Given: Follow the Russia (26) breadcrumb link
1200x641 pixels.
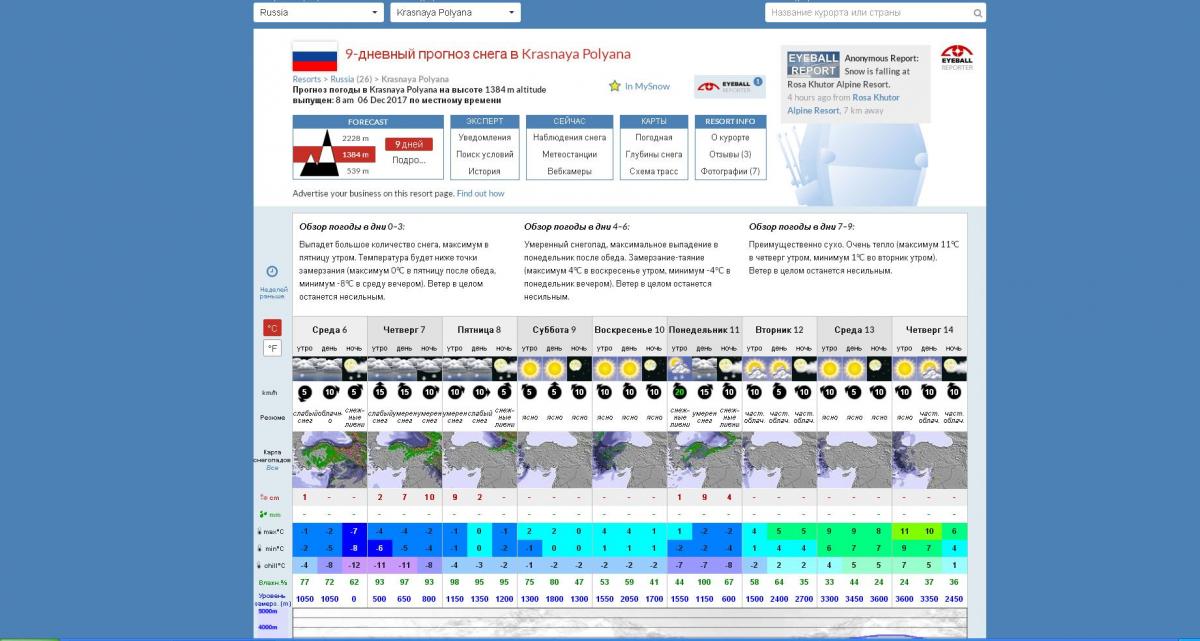Looking at the screenshot, I should [x=351, y=79].
